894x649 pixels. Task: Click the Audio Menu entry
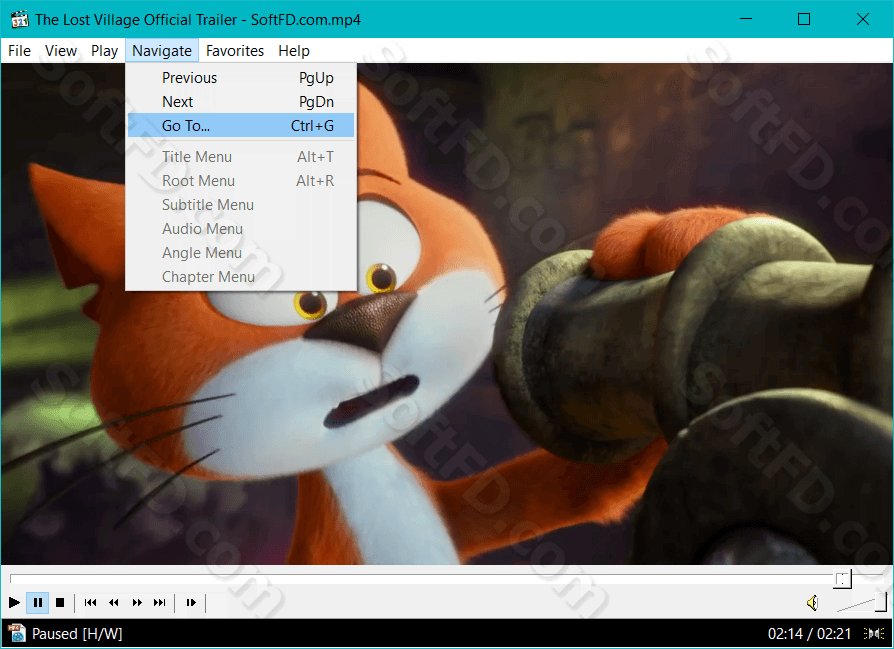click(x=241, y=228)
